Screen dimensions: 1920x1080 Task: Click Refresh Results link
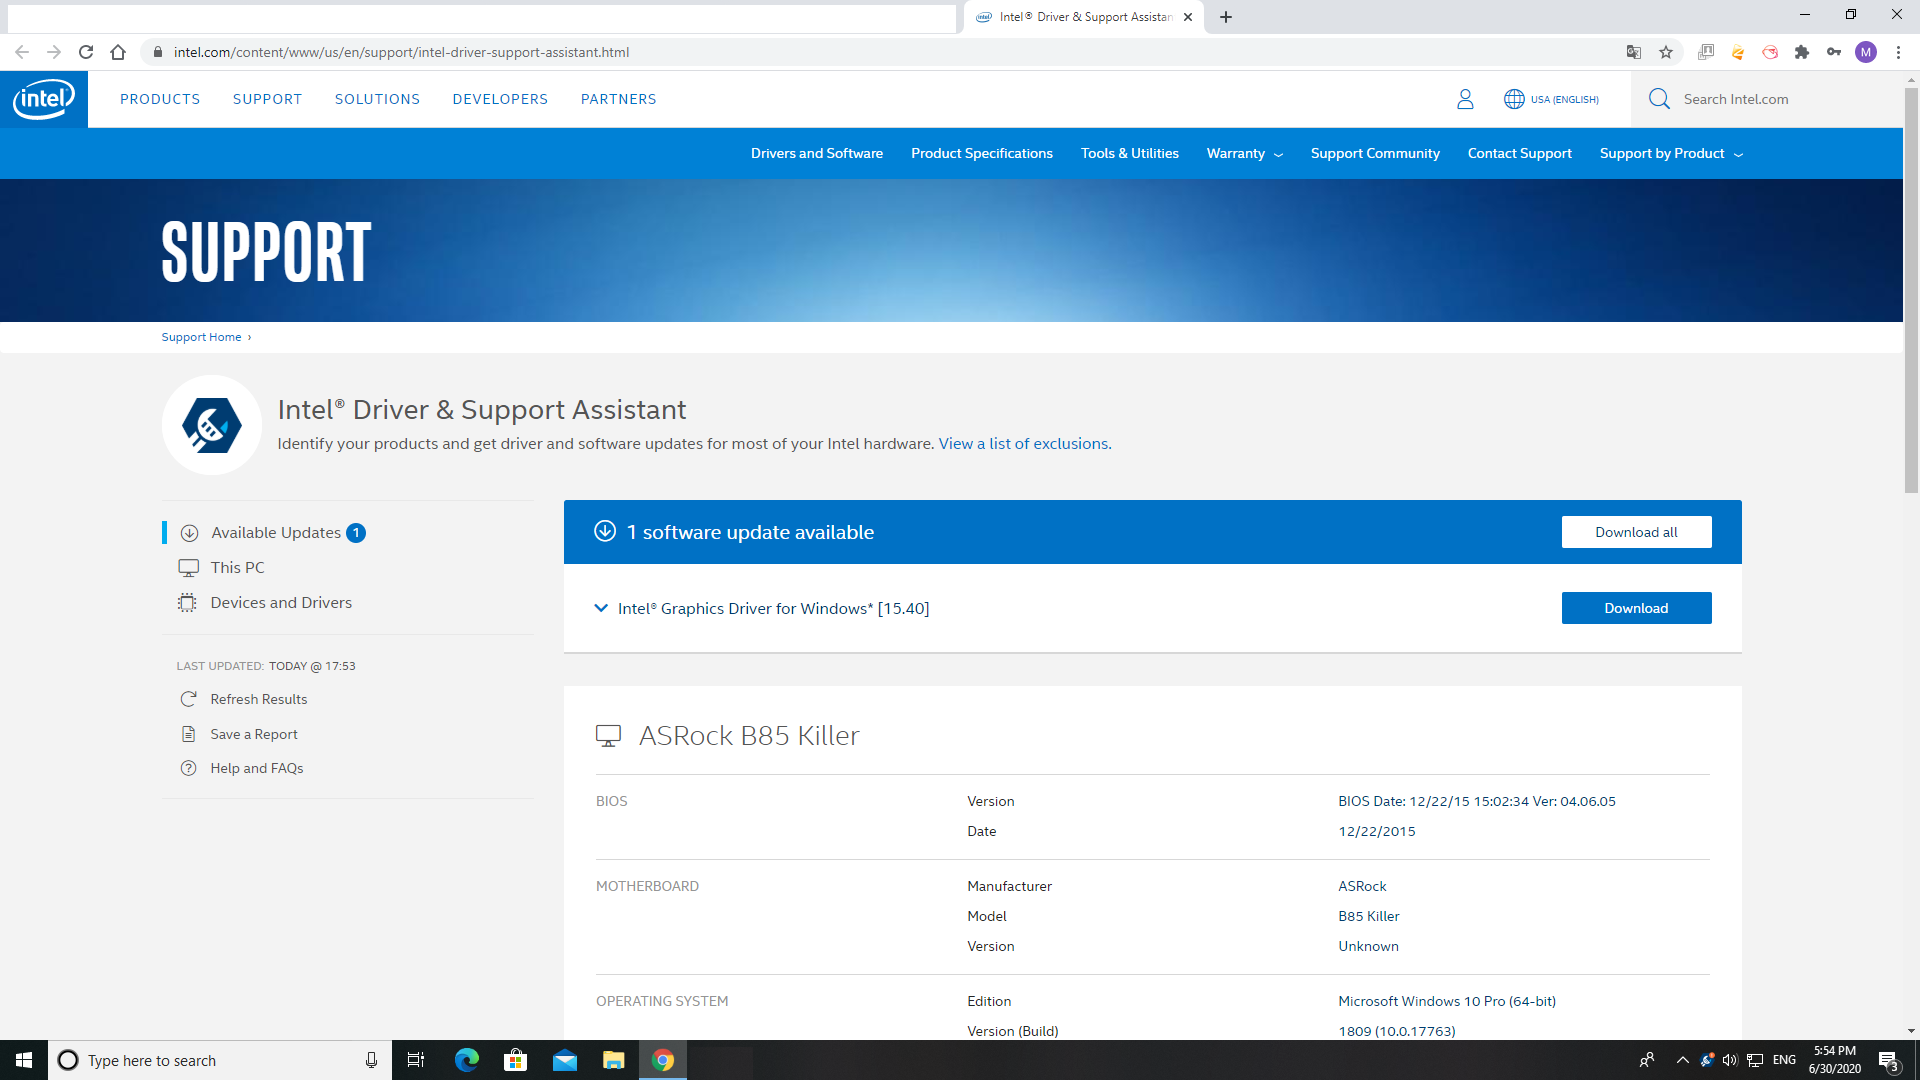coord(259,699)
